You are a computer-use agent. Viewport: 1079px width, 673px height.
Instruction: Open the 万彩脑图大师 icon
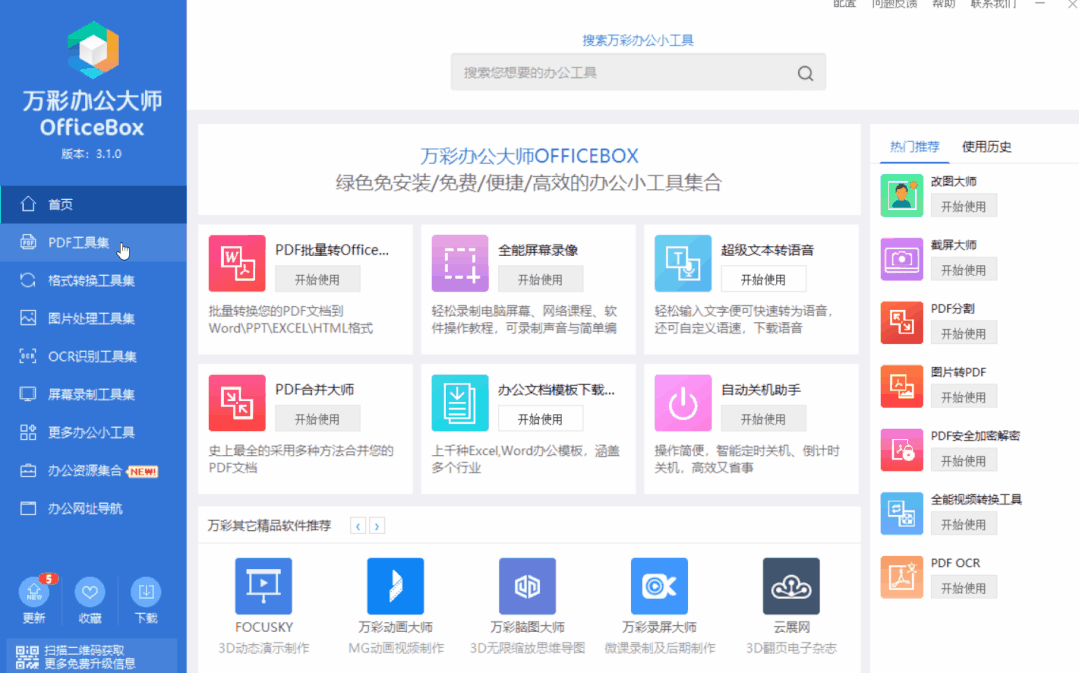pos(527,586)
